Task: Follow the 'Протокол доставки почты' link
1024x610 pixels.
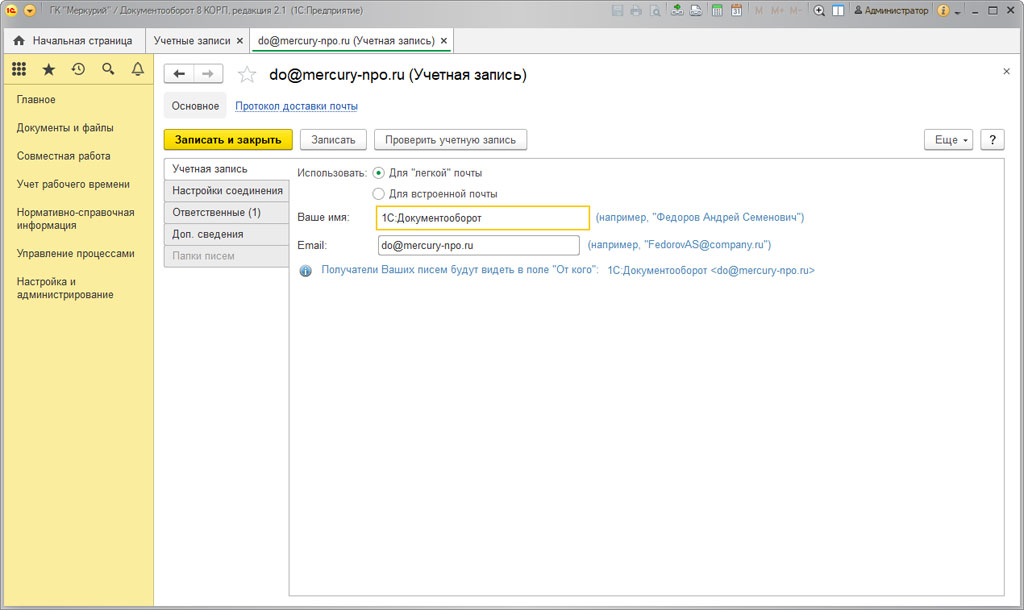Action: pyautogui.click(x=296, y=106)
